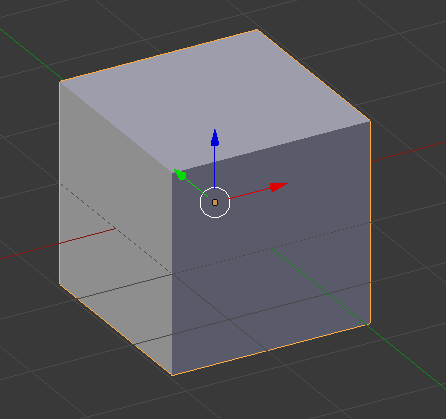Grab the green Y-axis gizmo arrow
The image size is (446, 419).
[x=180, y=175]
